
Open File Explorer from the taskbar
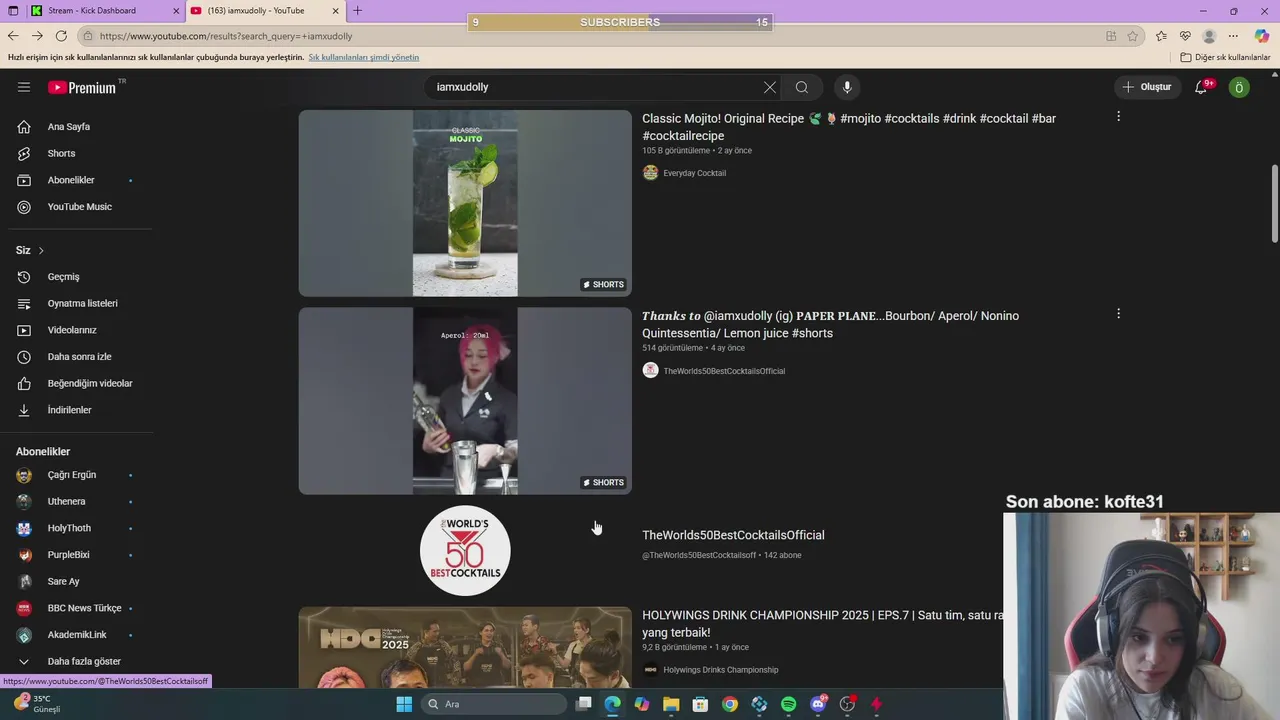[x=671, y=704]
